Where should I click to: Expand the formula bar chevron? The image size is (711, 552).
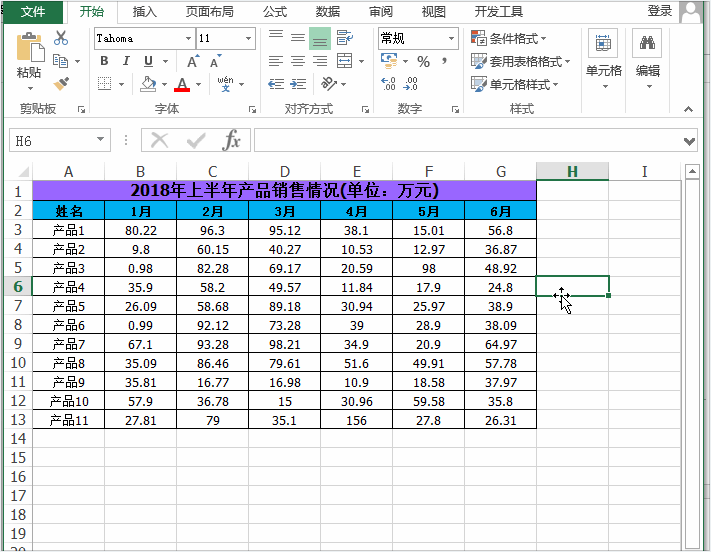[689, 142]
